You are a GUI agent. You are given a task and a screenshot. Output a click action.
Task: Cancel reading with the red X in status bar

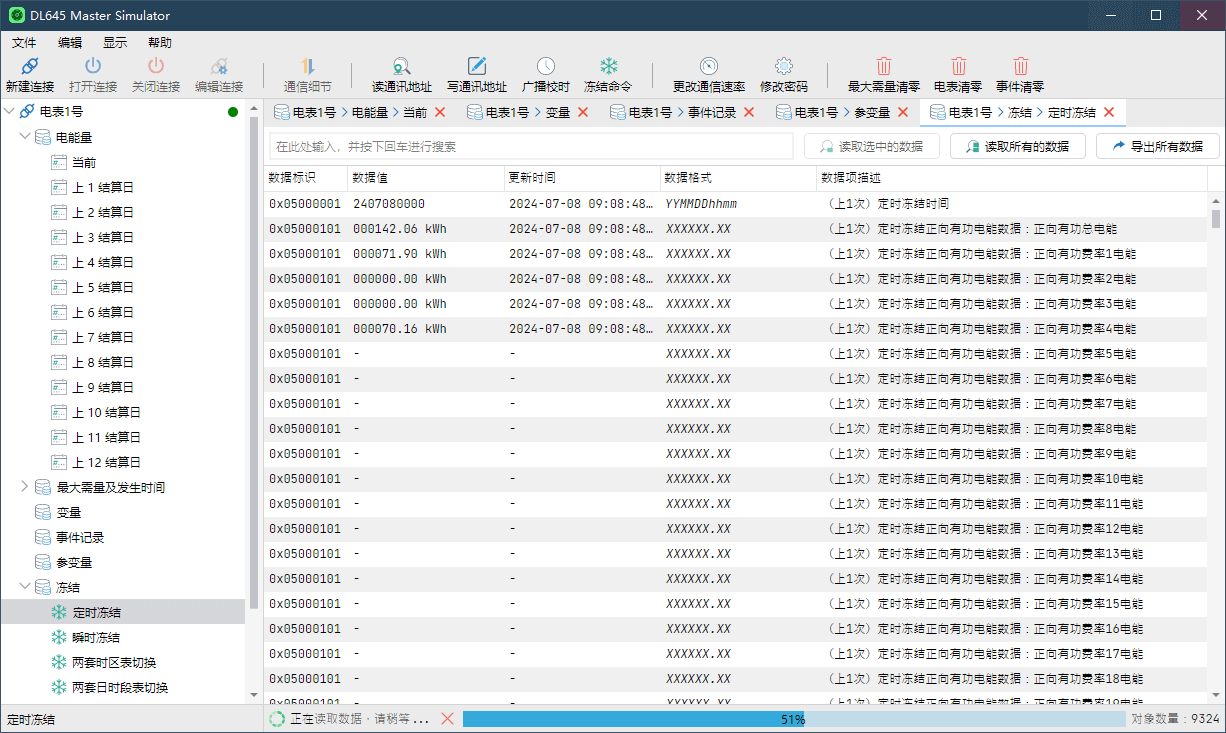click(447, 719)
